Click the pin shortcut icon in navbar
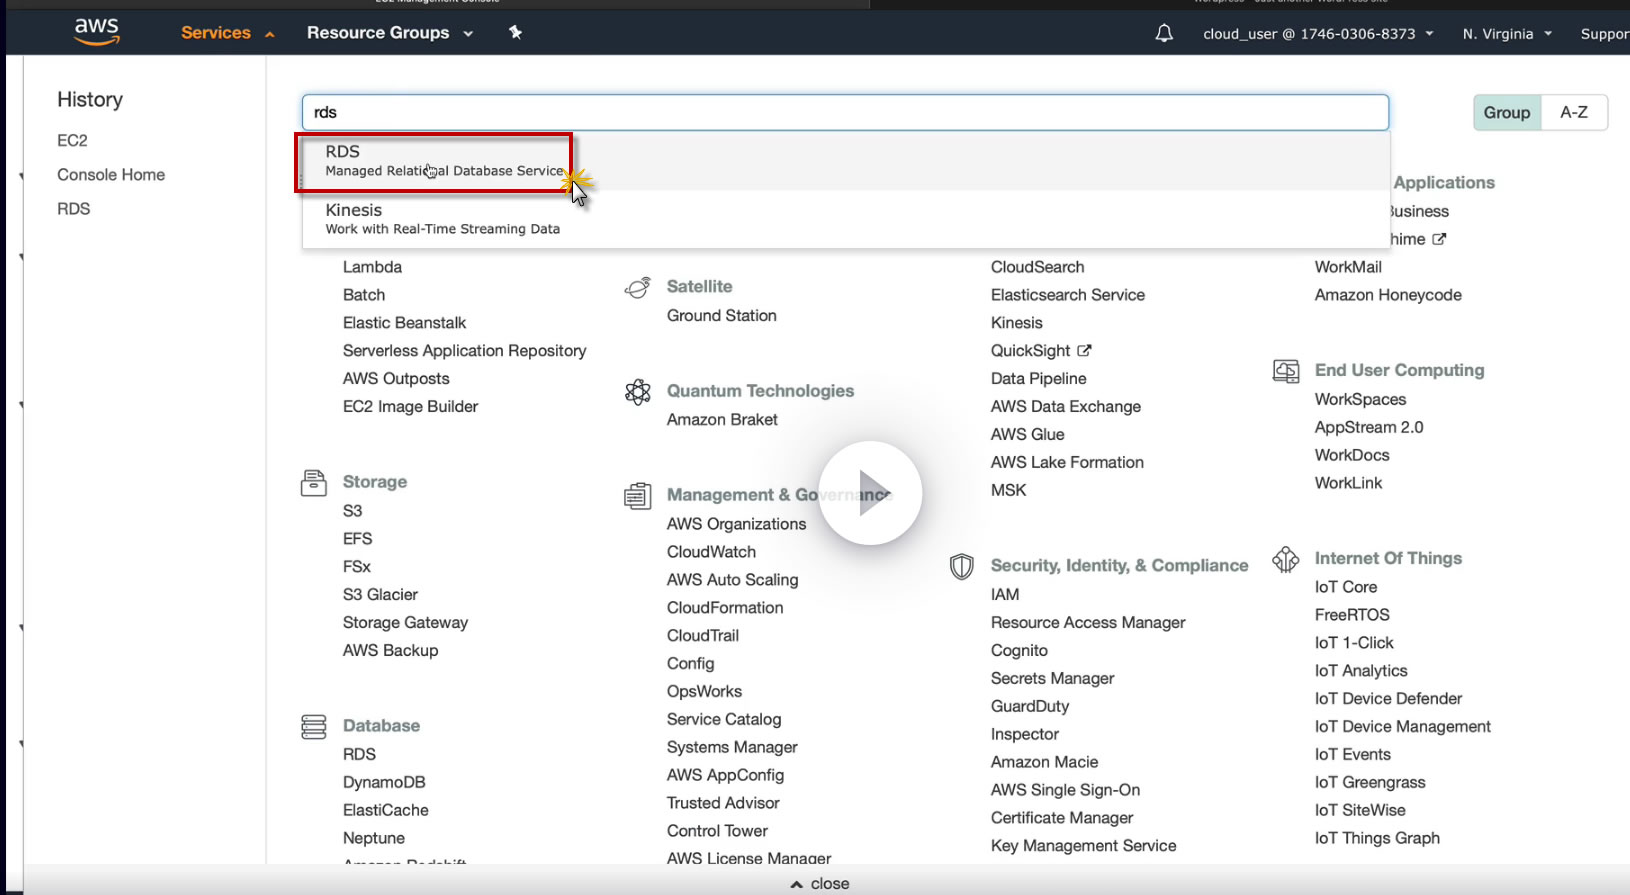The image size is (1630, 895). click(515, 33)
